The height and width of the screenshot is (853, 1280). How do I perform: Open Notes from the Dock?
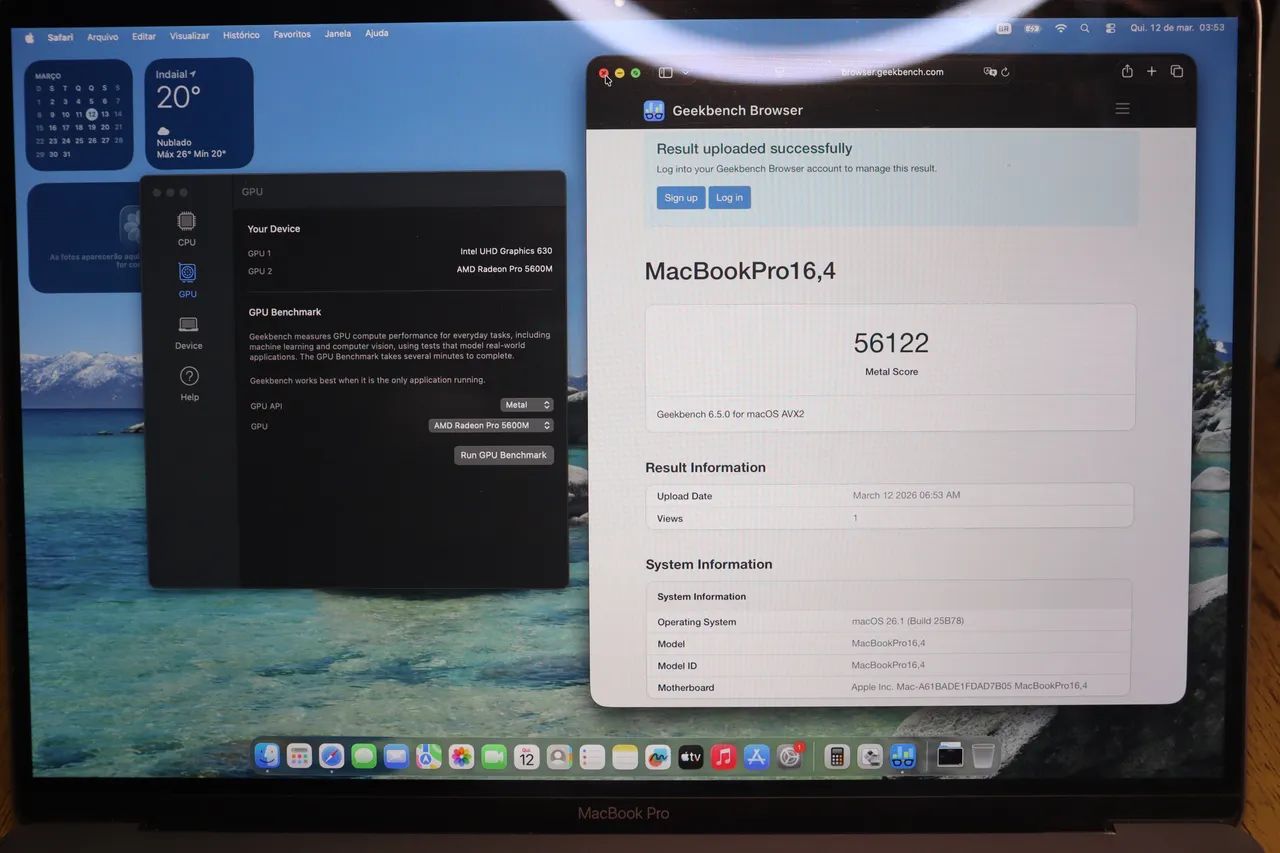click(625, 757)
